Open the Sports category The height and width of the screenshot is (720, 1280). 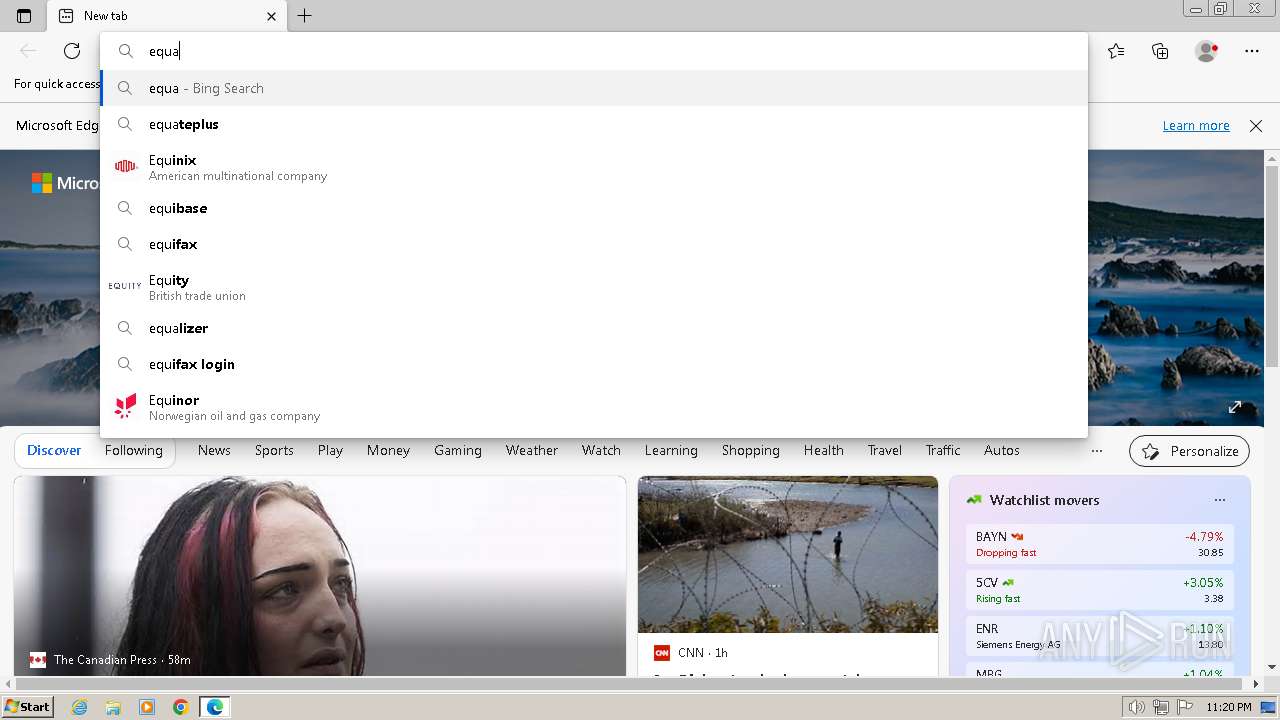tap(274, 451)
